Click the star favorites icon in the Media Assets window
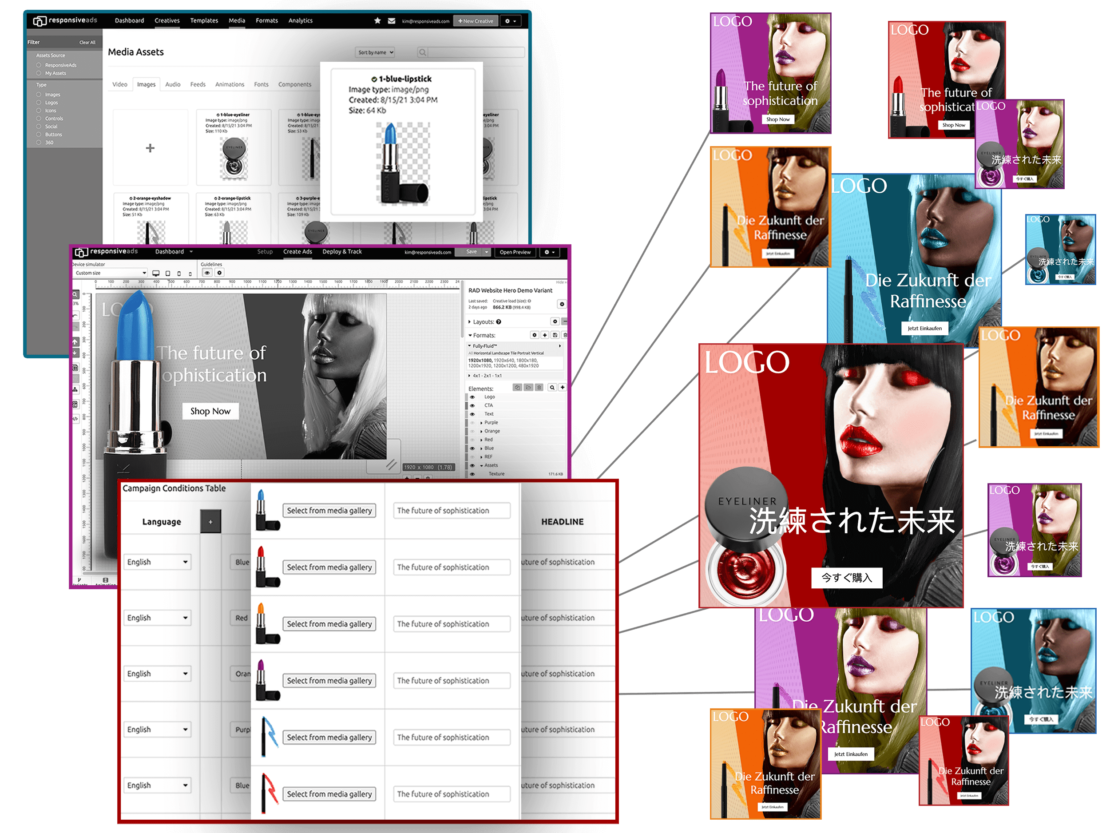The width and height of the screenshot is (1110, 833). click(377, 21)
